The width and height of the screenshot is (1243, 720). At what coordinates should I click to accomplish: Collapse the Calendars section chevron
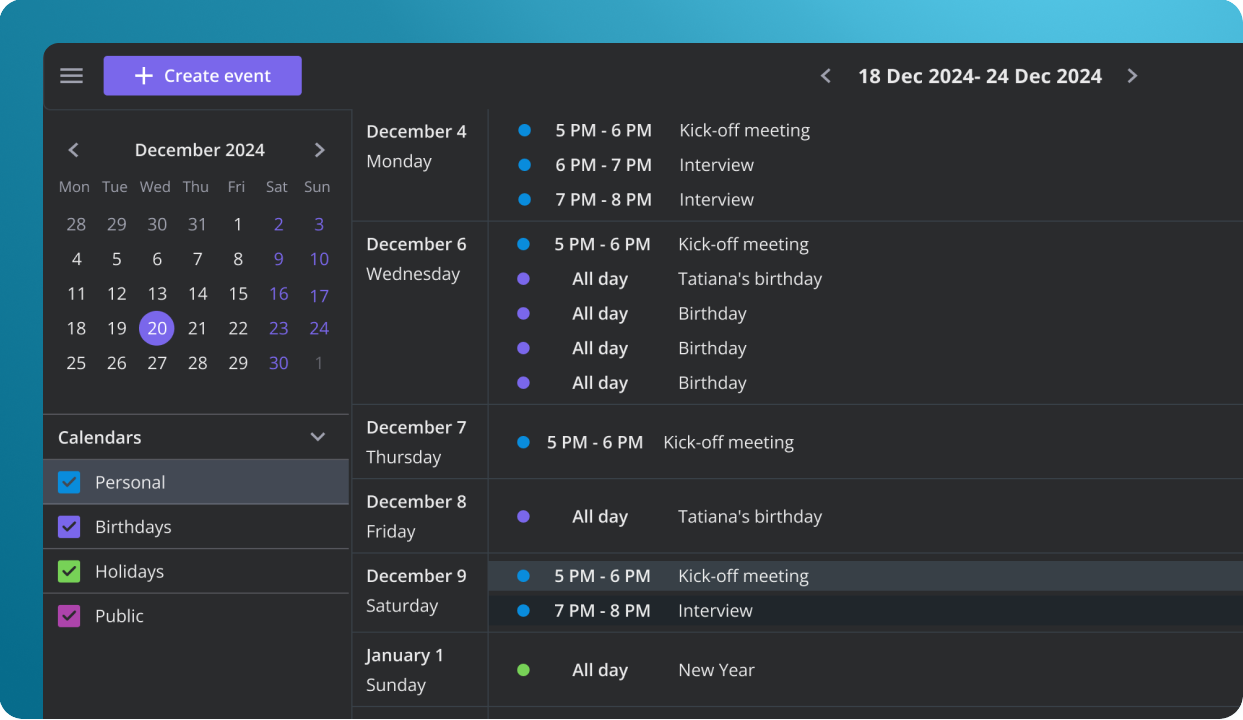point(318,437)
